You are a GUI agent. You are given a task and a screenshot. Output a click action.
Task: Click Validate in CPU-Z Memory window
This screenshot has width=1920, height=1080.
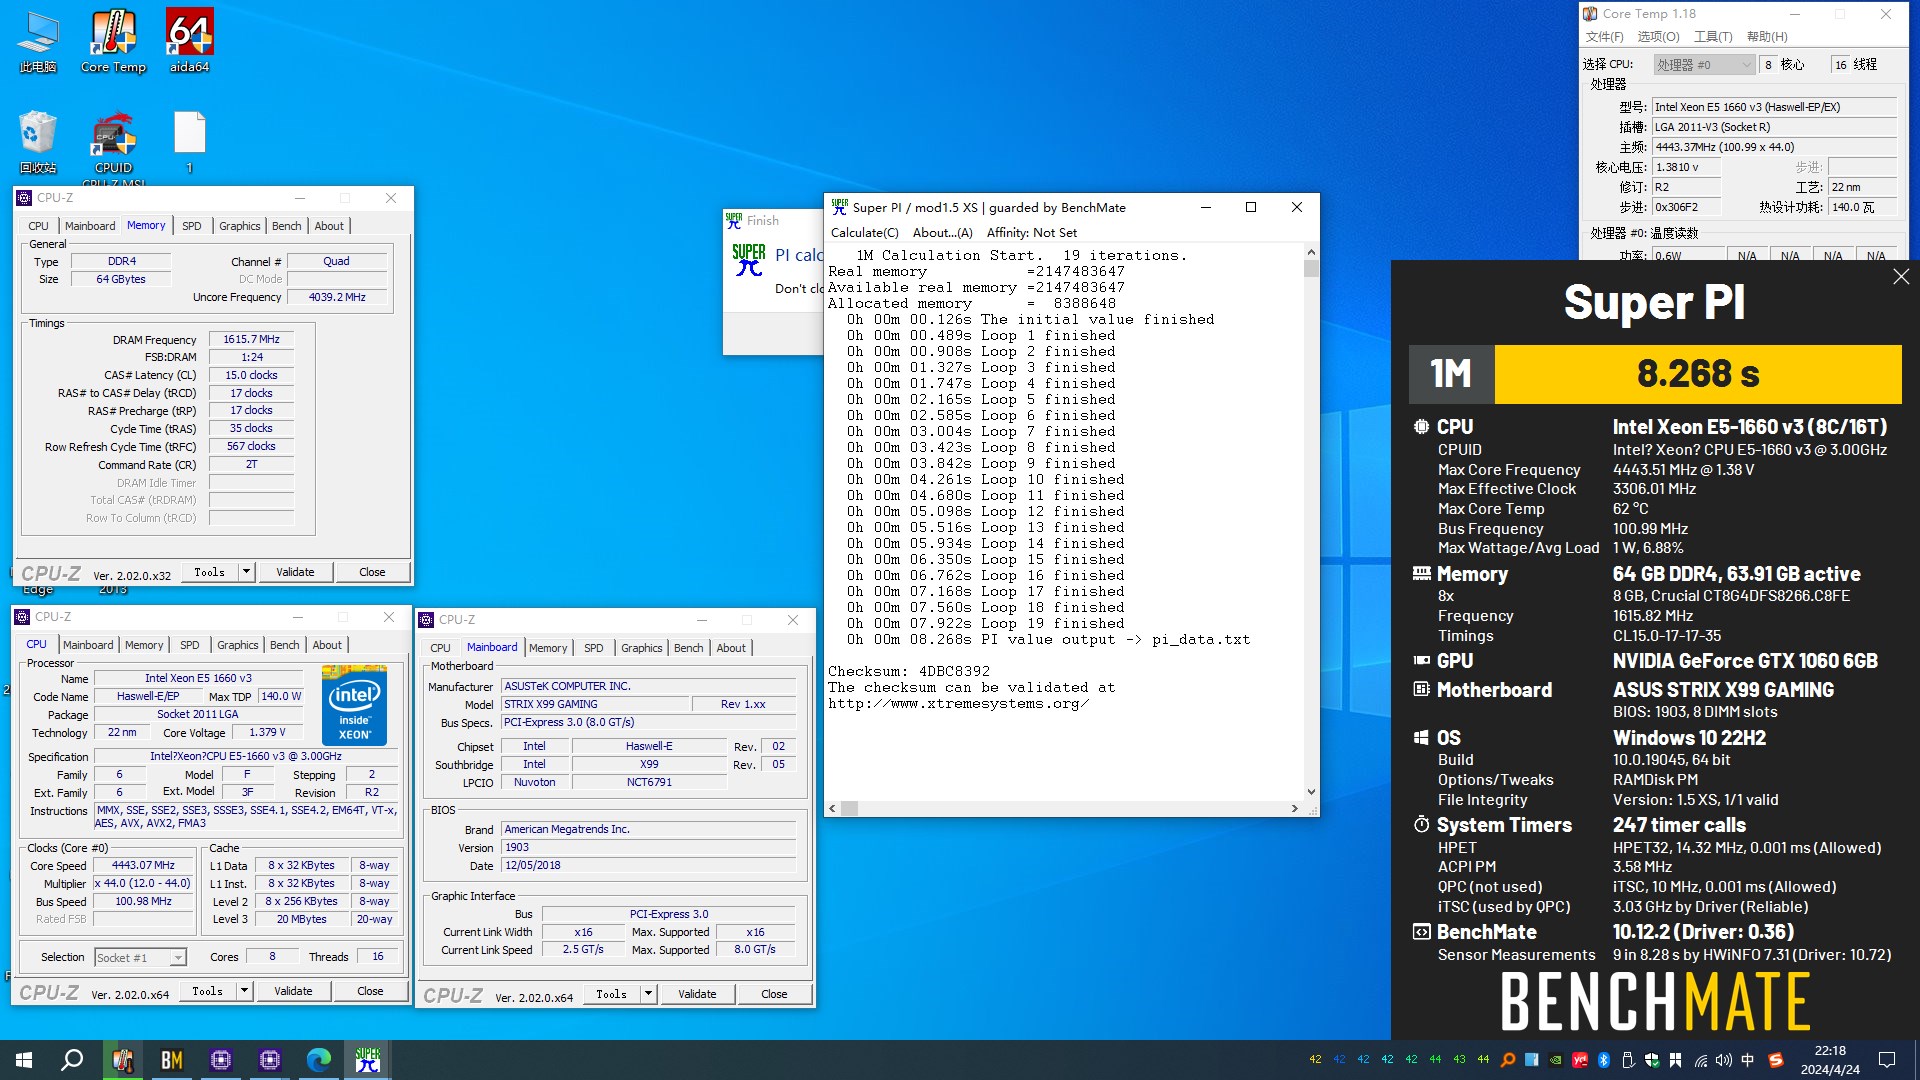295,572
